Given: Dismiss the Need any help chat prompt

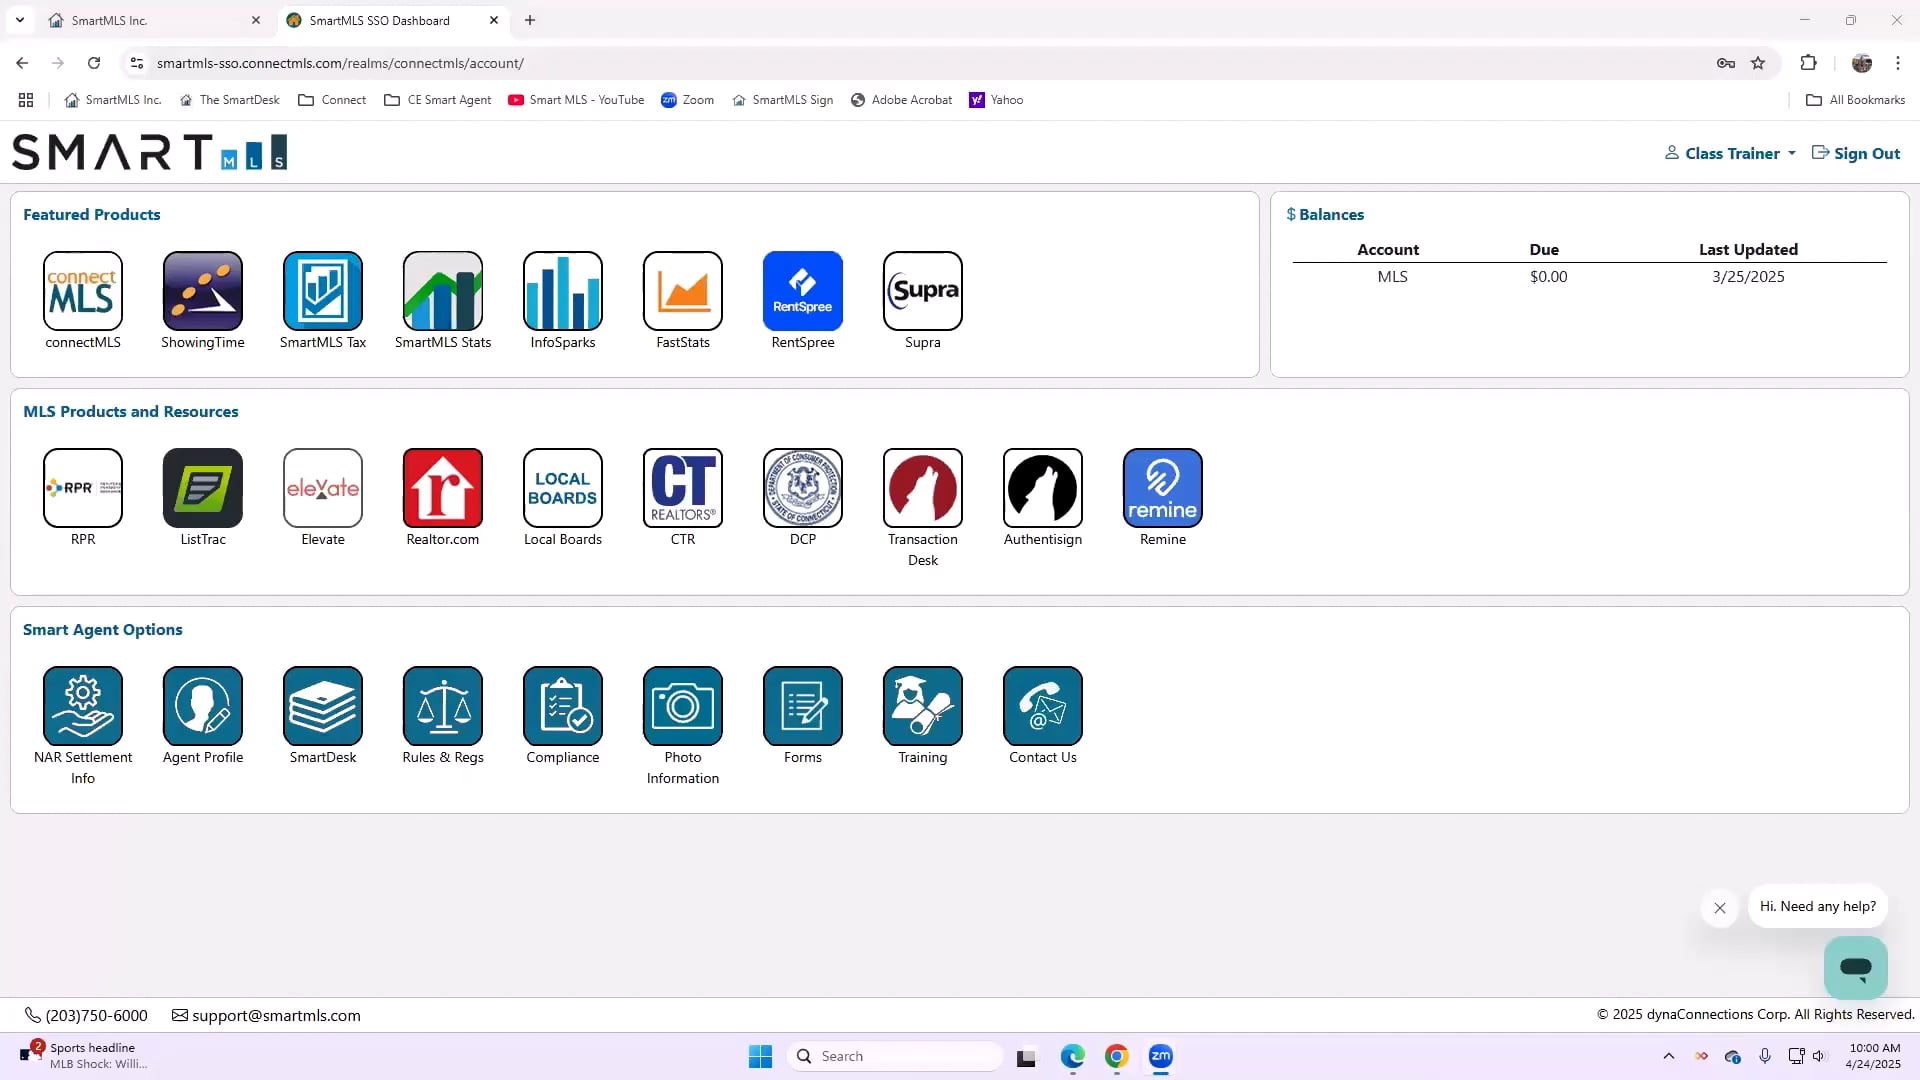Looking at the screenshot, I should tap(1719, 908).
